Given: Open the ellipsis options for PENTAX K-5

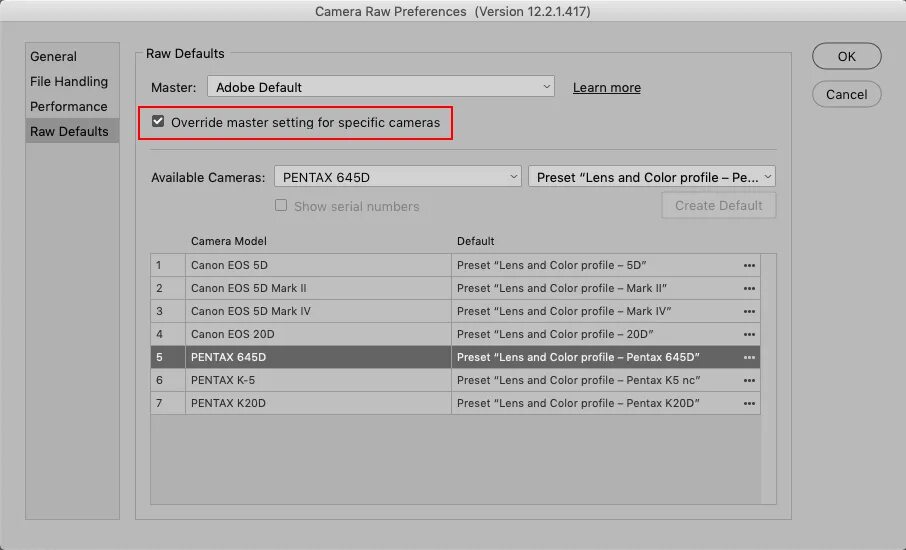Looking at the screenshot, I should [749, 380].
